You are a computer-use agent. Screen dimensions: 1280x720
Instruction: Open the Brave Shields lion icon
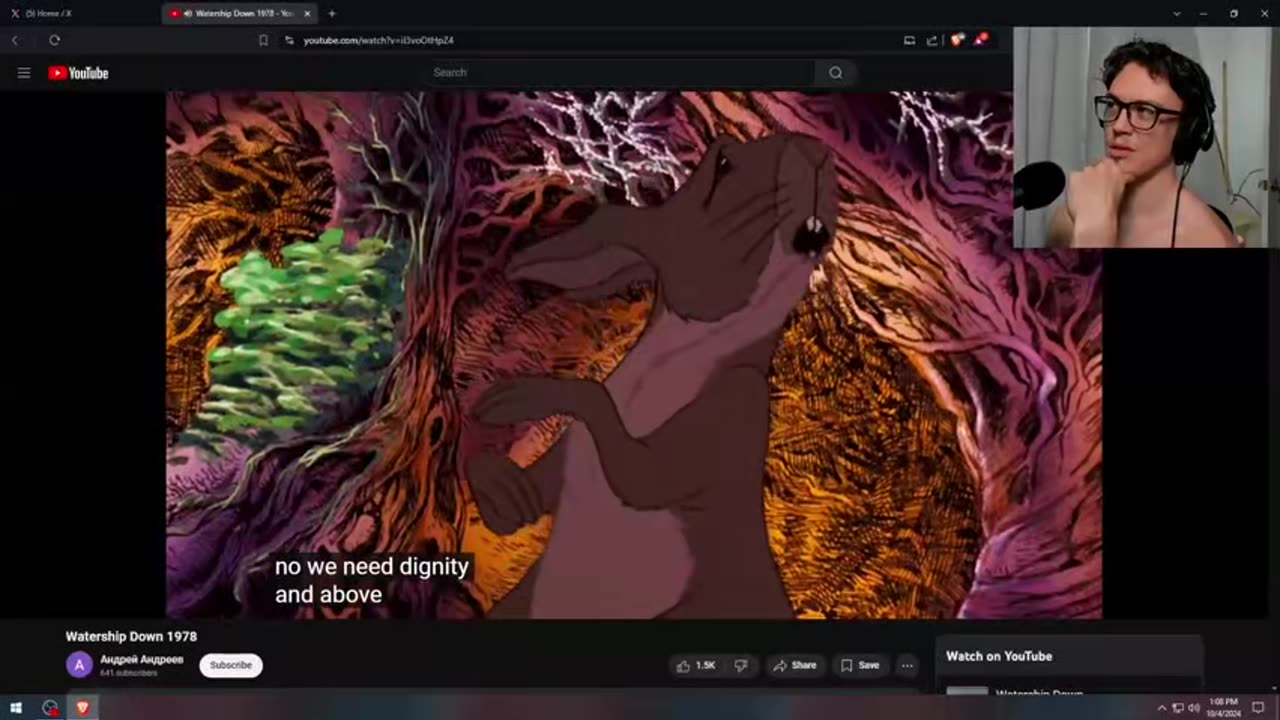point(957,40)
